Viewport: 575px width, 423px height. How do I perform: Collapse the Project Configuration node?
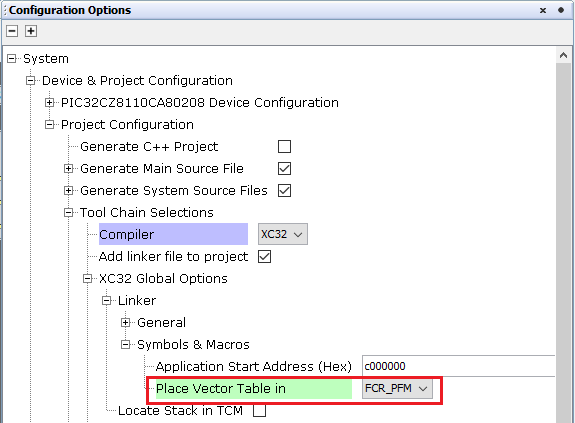pyautogui.click(x=50, y=125)
